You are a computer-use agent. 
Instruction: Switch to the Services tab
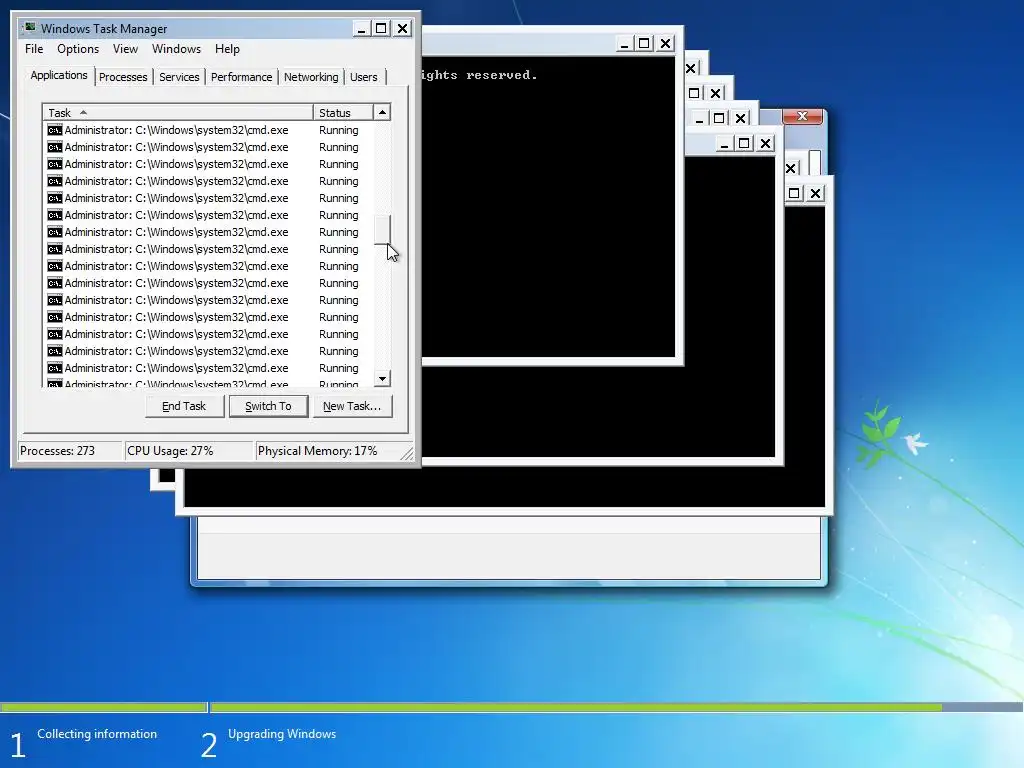click(179, 77)
